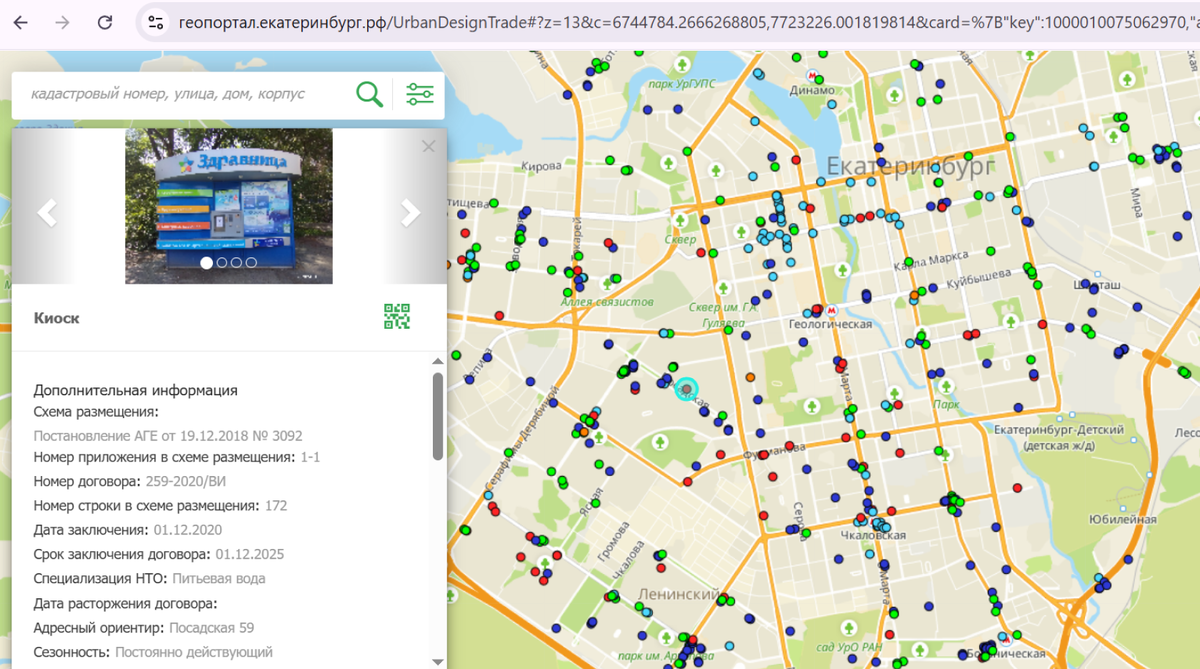Click the Юбилейная label on map
This screenshot has width=1200, height=669.
coord(1122,520)
